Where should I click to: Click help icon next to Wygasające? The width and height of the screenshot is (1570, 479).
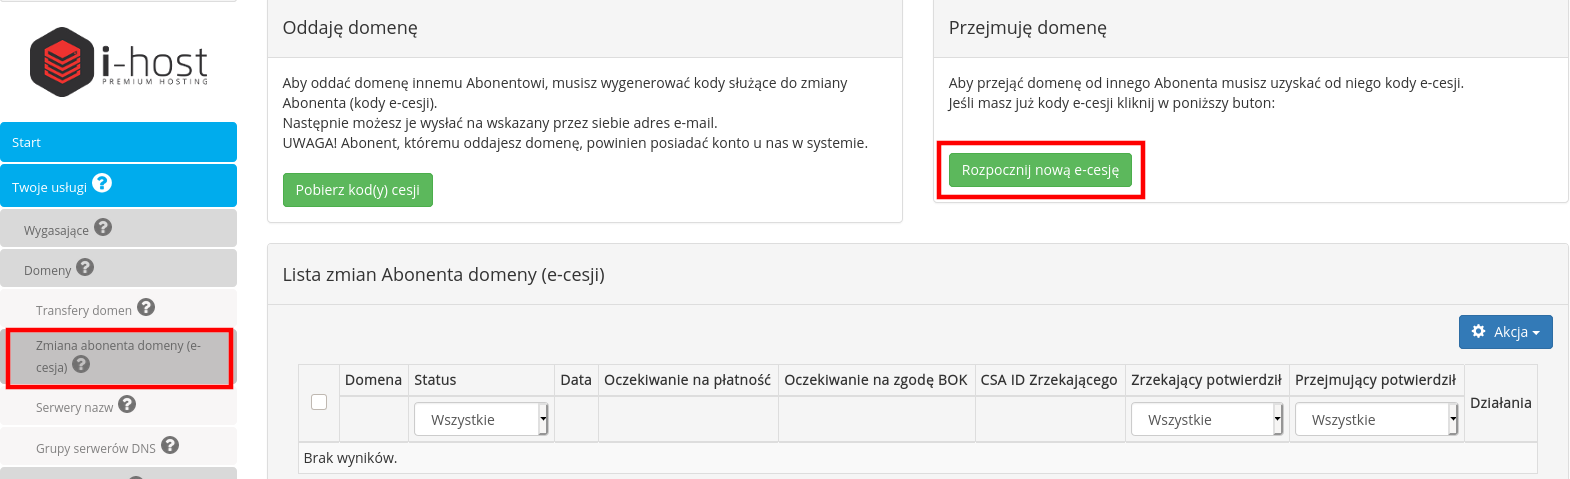(103, 228)
